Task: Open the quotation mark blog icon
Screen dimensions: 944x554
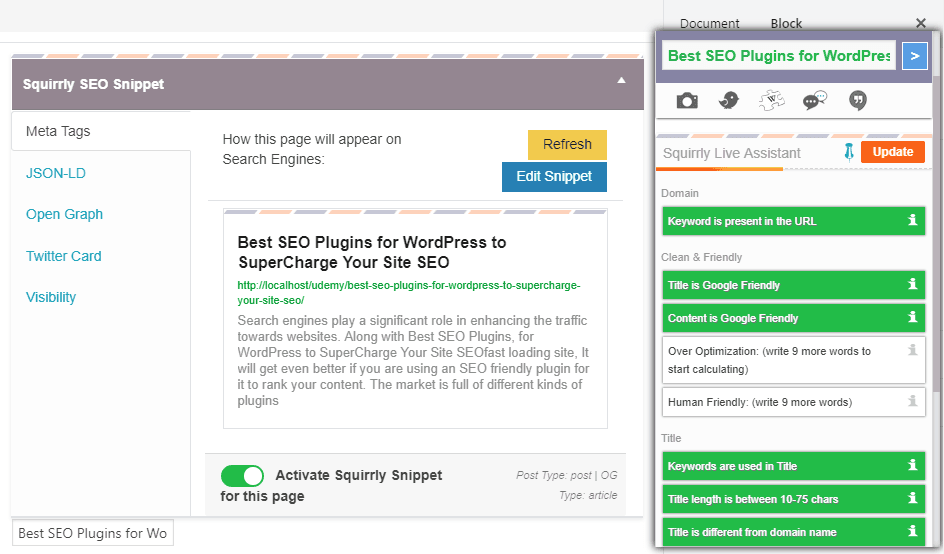Action: point(857,100)
